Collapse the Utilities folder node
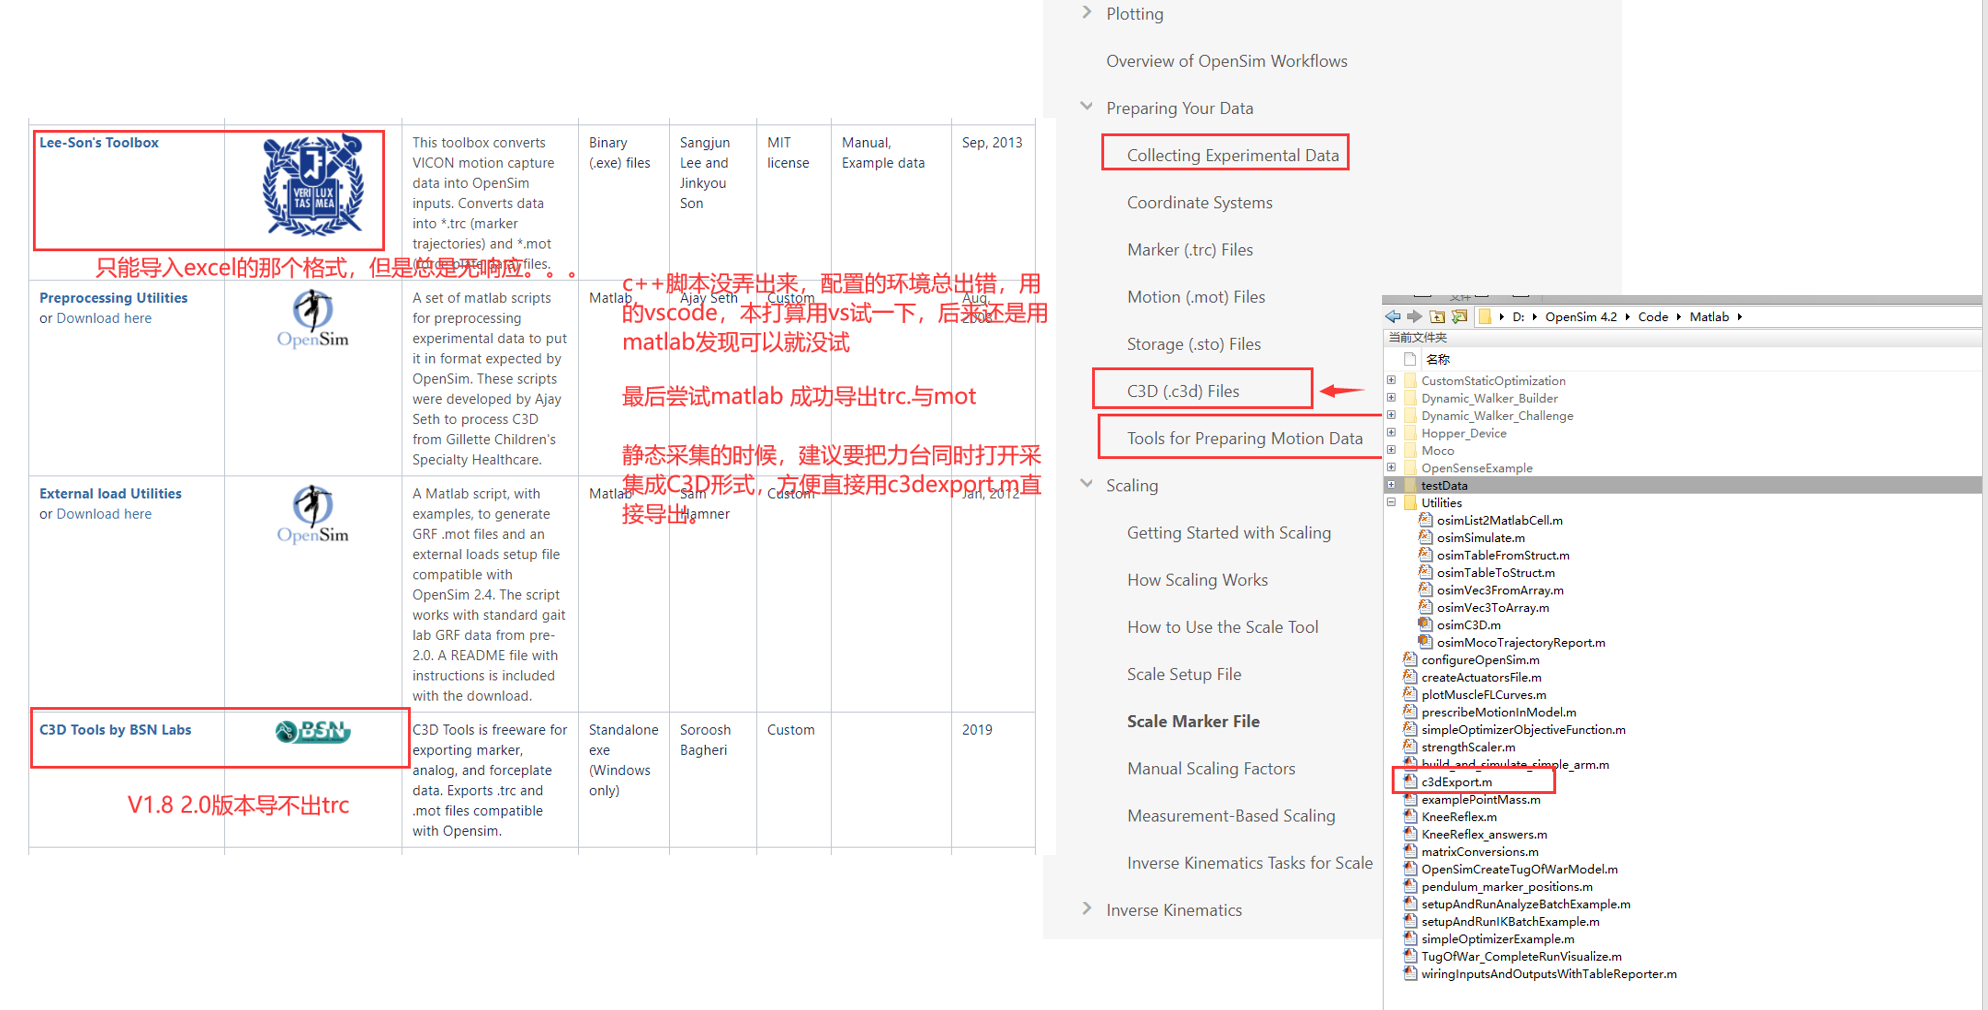Screen dimensions: 1988x1010 pyautogui.click(x=1391, y=502)
